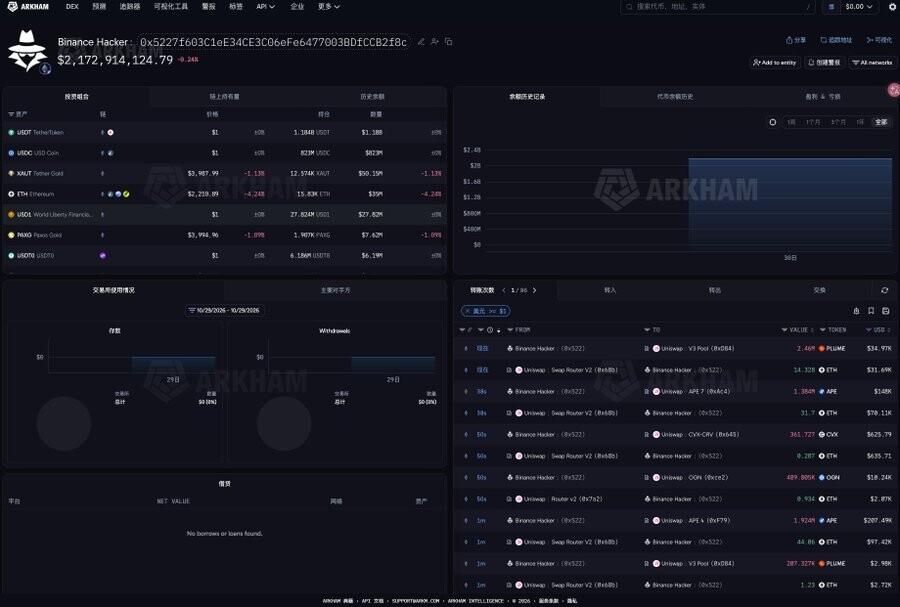Select the 1个月 time range option
The image size is (900, 607).
pos(813,122)
